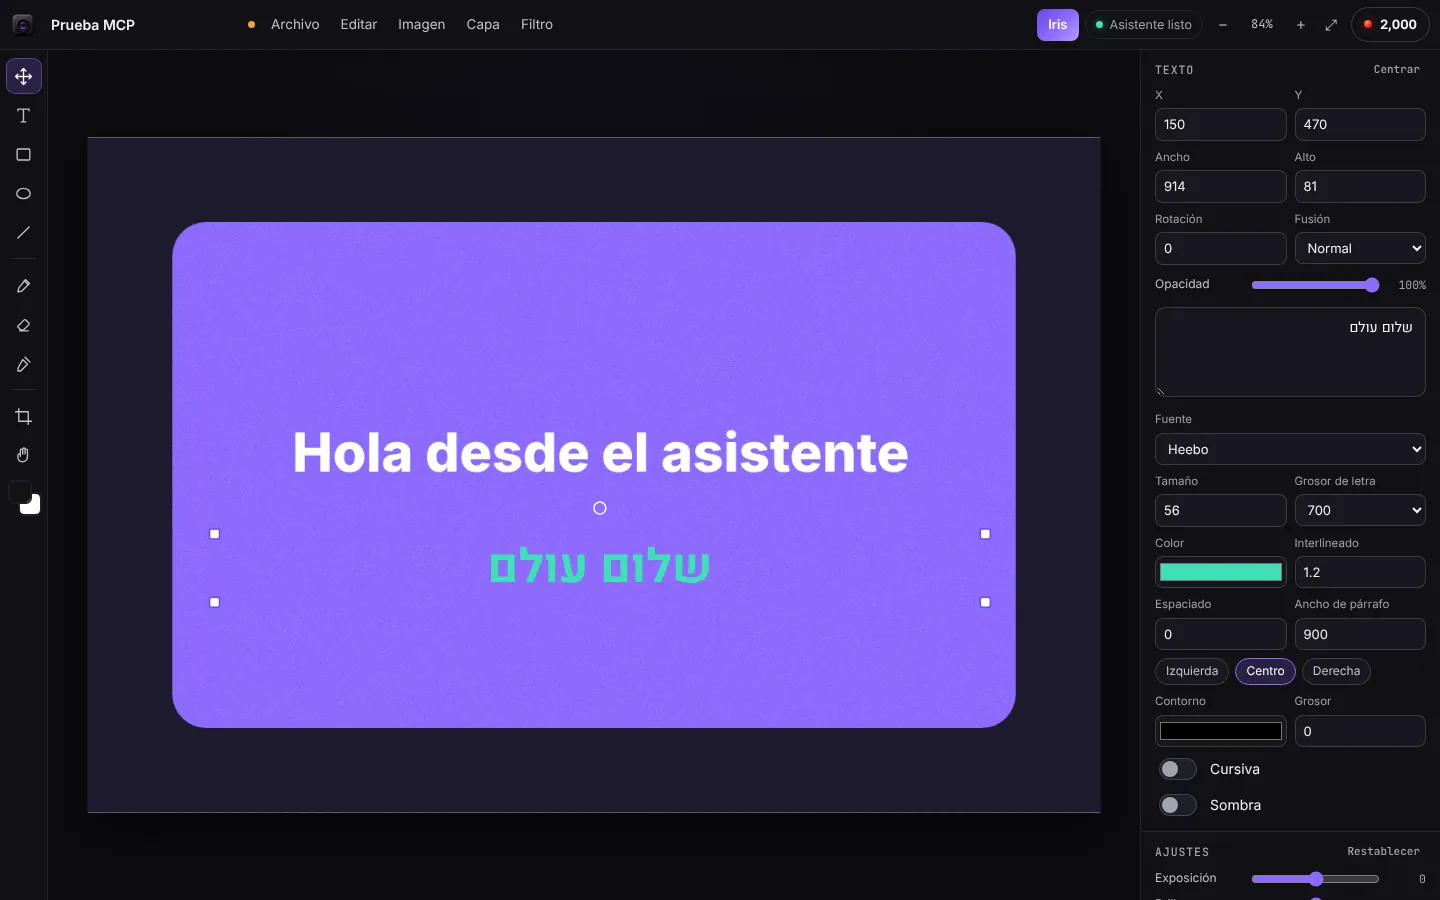The height and width of the screenshot is (900, 1440).
Task: Select Centro text alignment
Action: point(1265,671)
